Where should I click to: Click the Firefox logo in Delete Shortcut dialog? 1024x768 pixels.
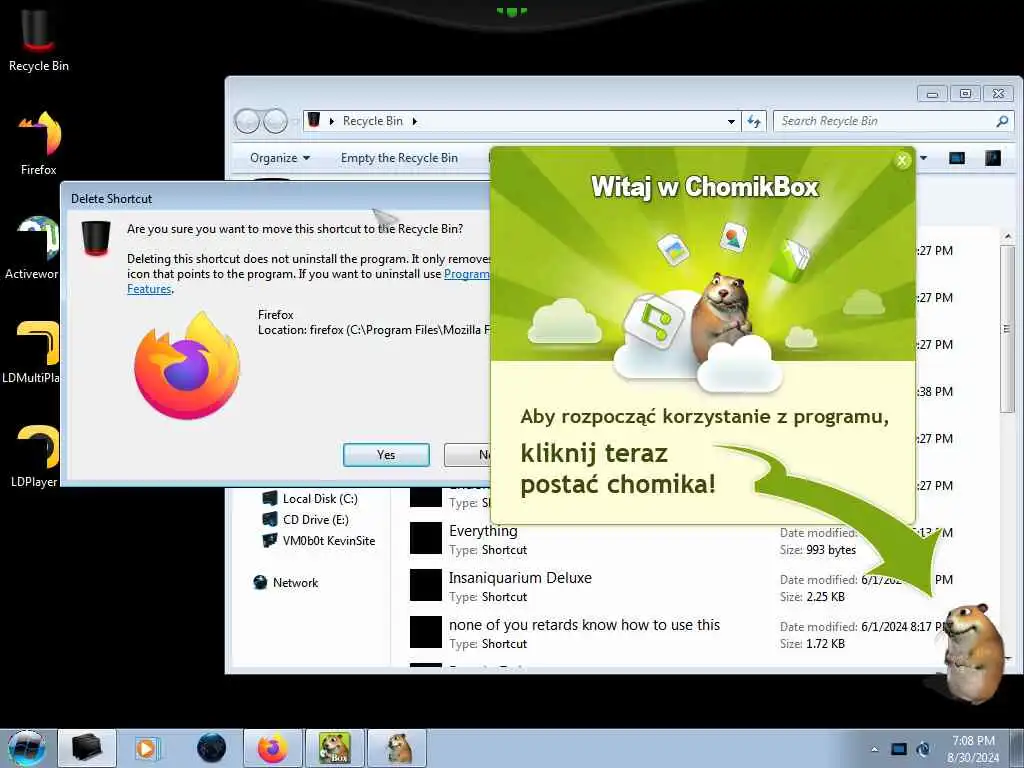coord(187,366)
